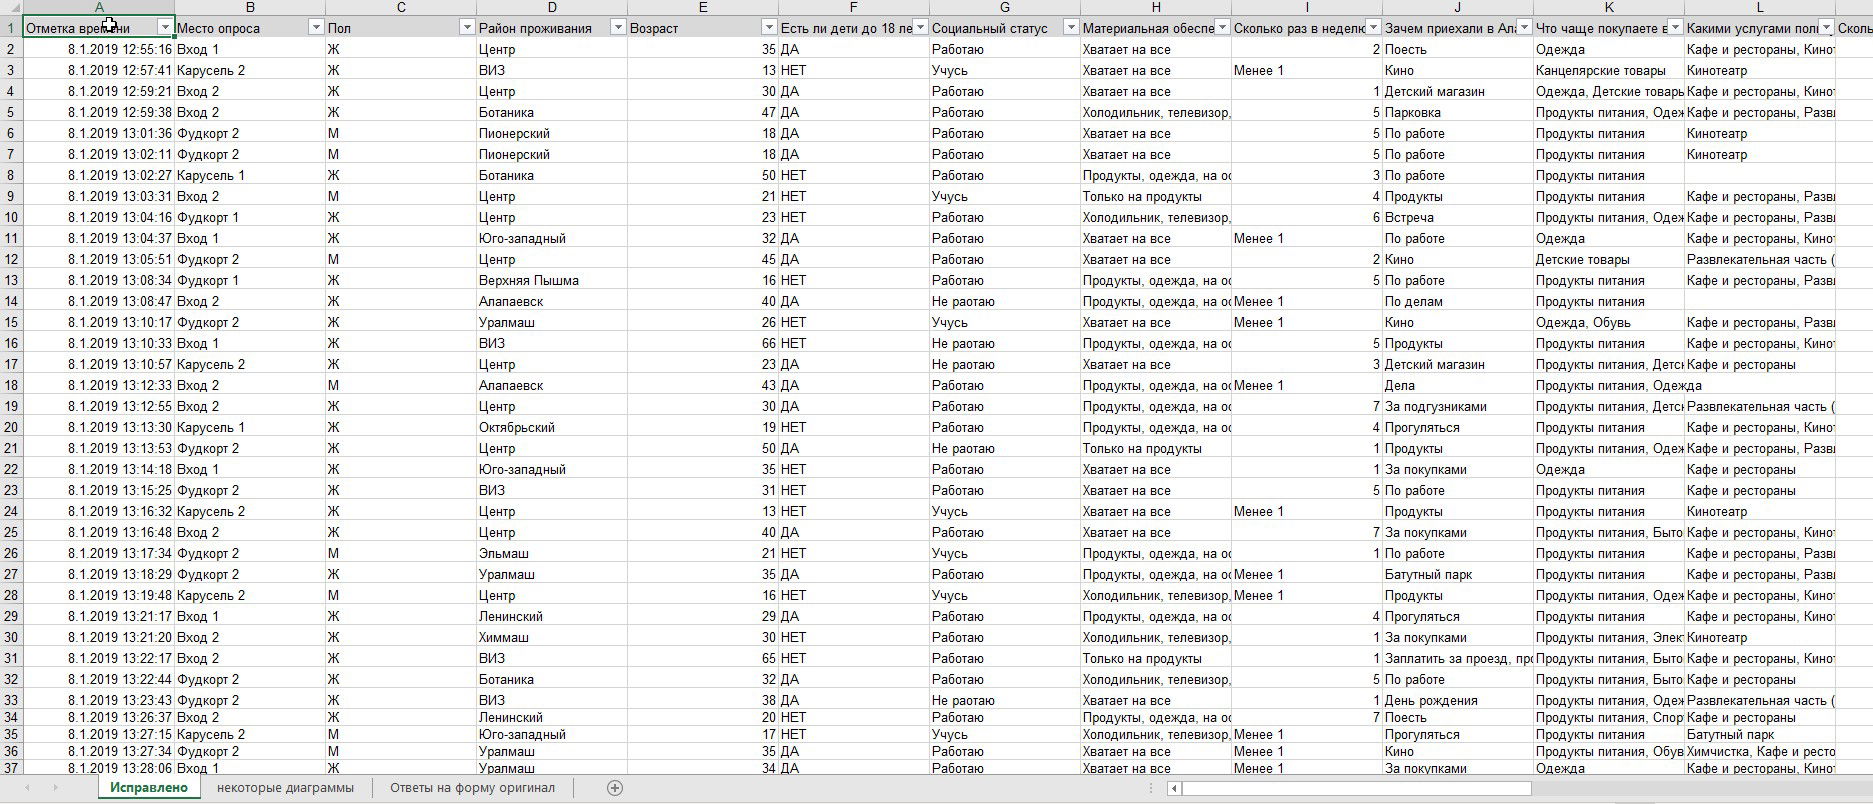Select cell За подгузниками in column J

point(1458,406)
